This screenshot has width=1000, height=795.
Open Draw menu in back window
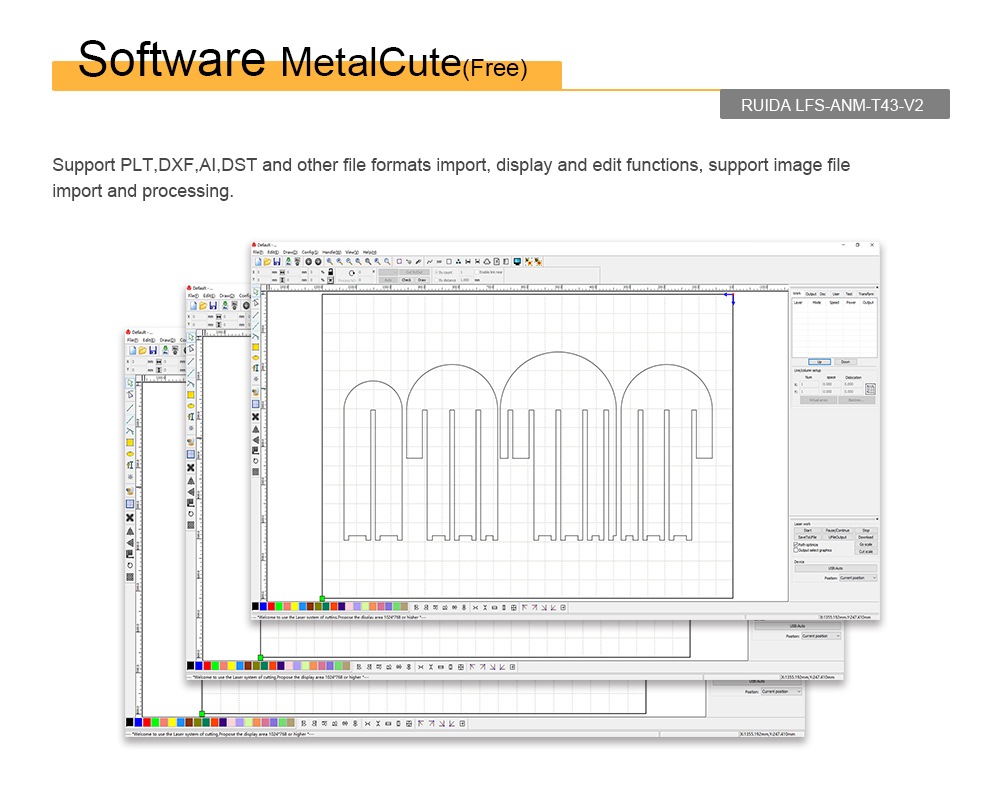coord(167,340)
